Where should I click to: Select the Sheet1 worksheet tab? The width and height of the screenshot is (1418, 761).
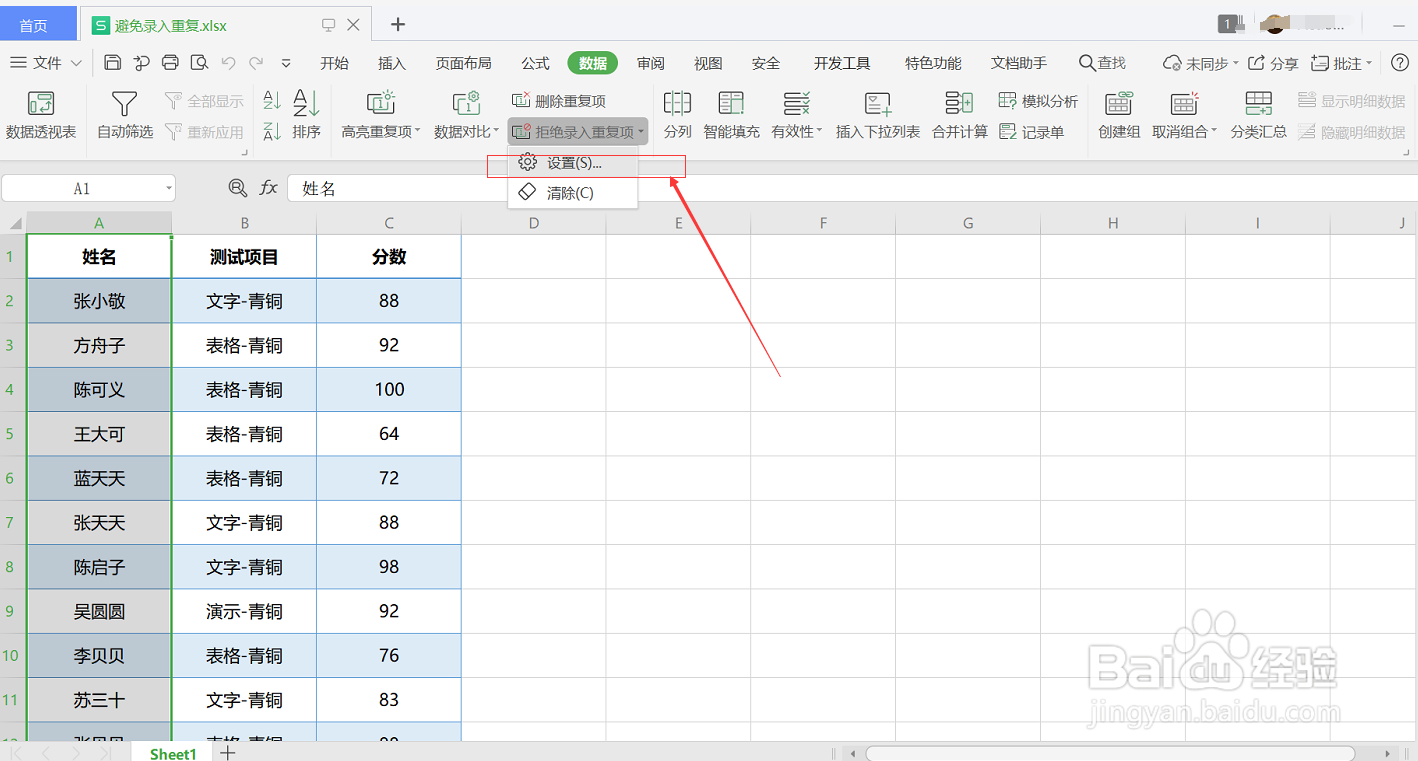pyautogui.click(x=173, y=753)
